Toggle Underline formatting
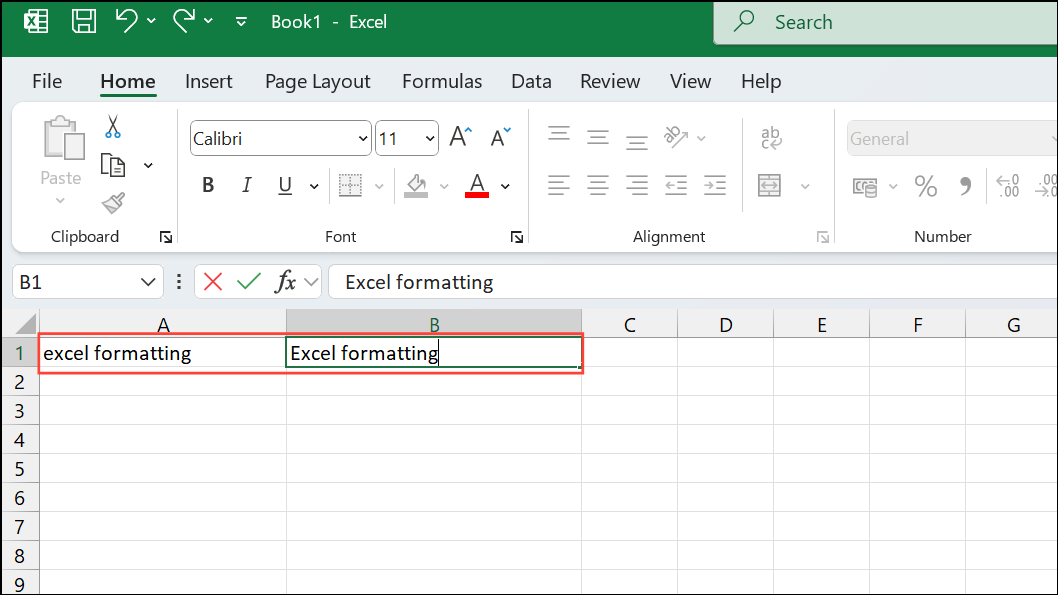This screenshot has width=1058, height=595. [285, 186]
